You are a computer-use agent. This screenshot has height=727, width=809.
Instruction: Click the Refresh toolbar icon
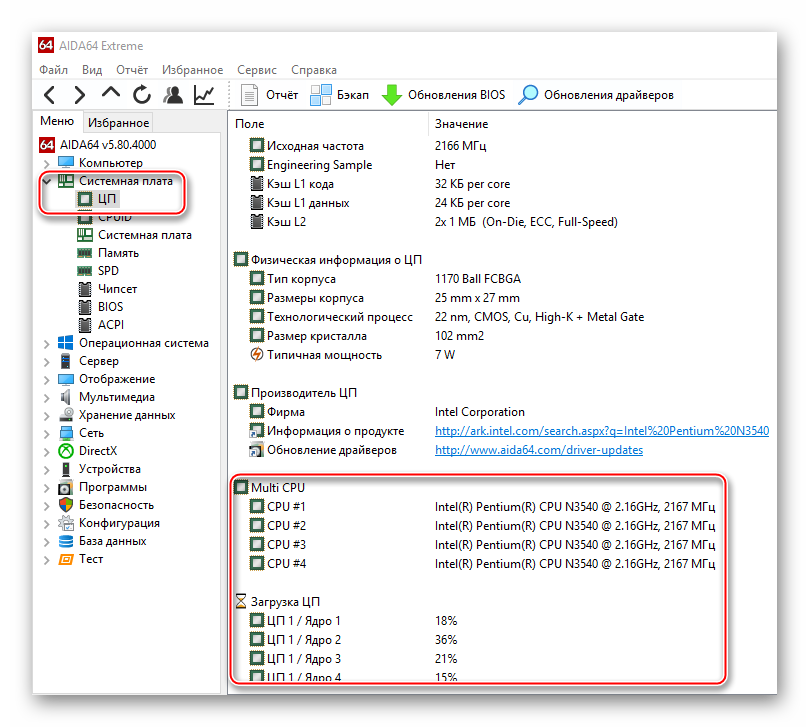142,95
